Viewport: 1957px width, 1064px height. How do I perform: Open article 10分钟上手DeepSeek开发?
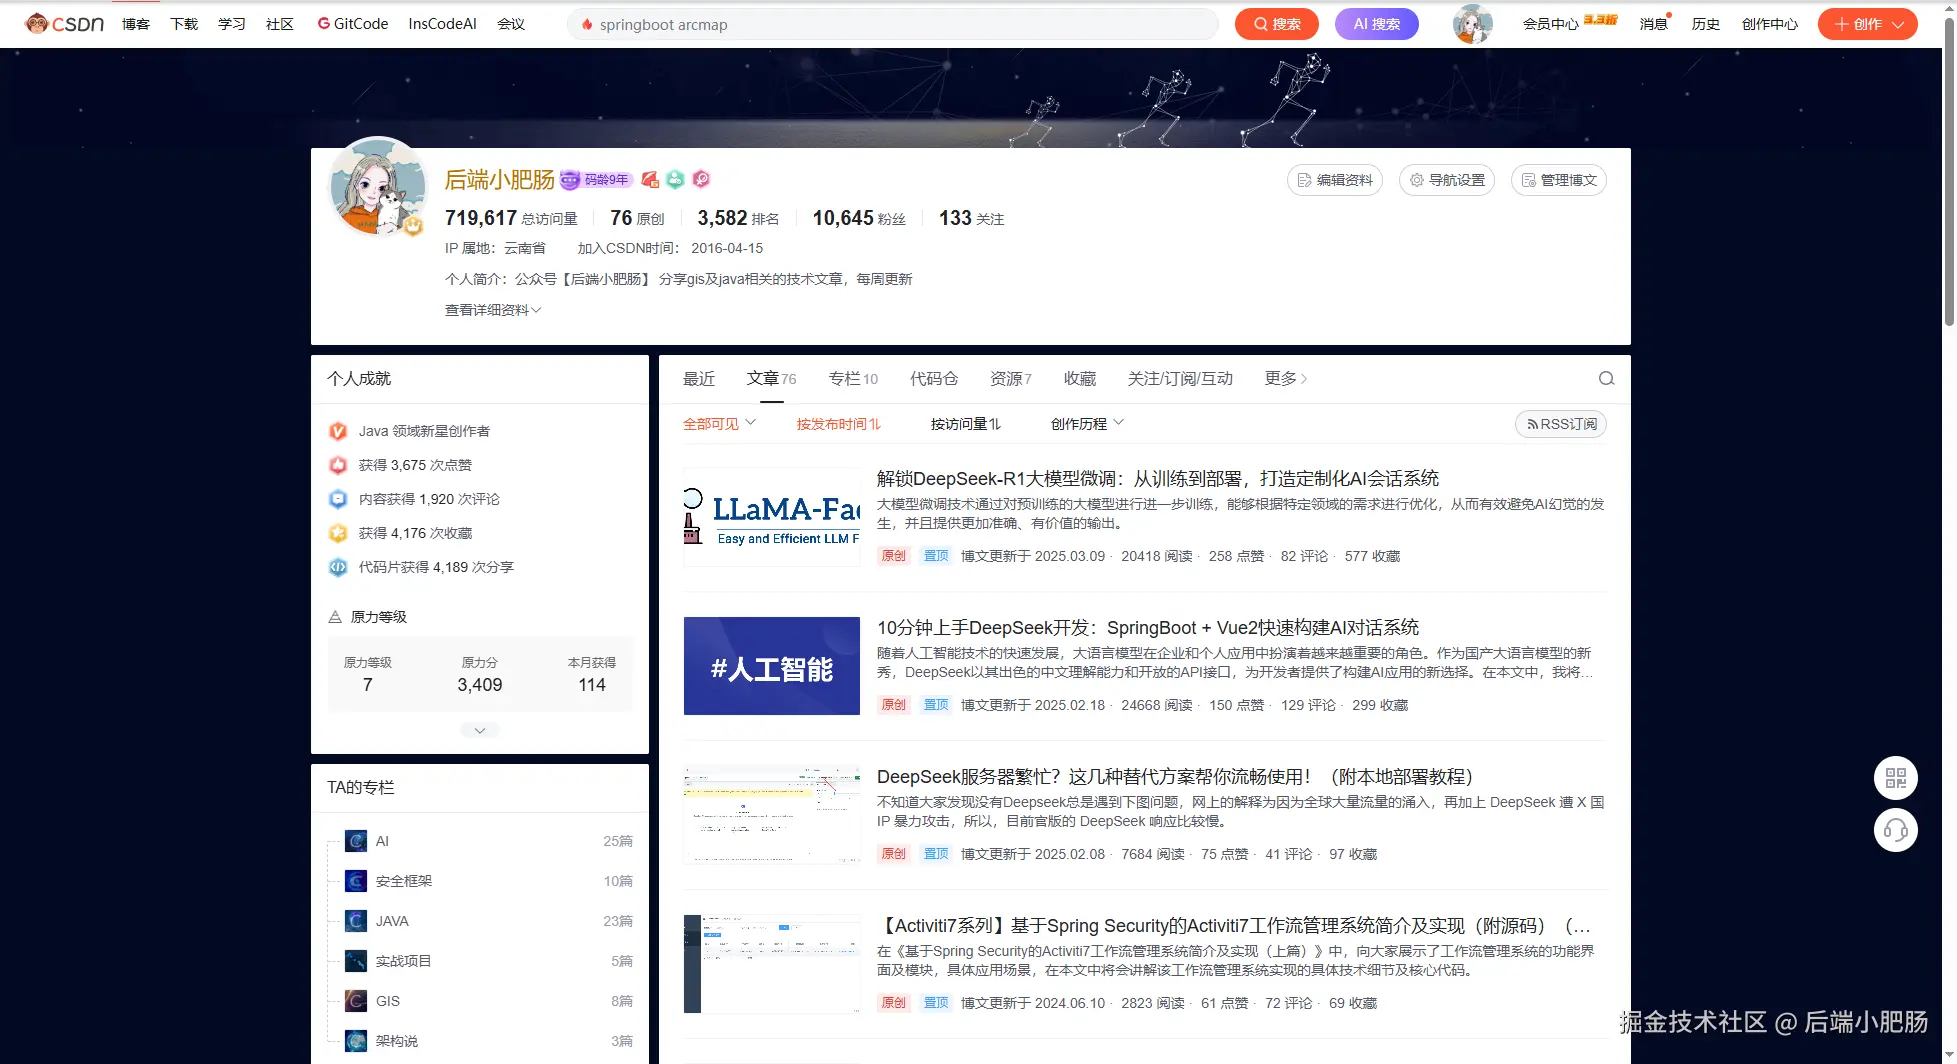1148,628
